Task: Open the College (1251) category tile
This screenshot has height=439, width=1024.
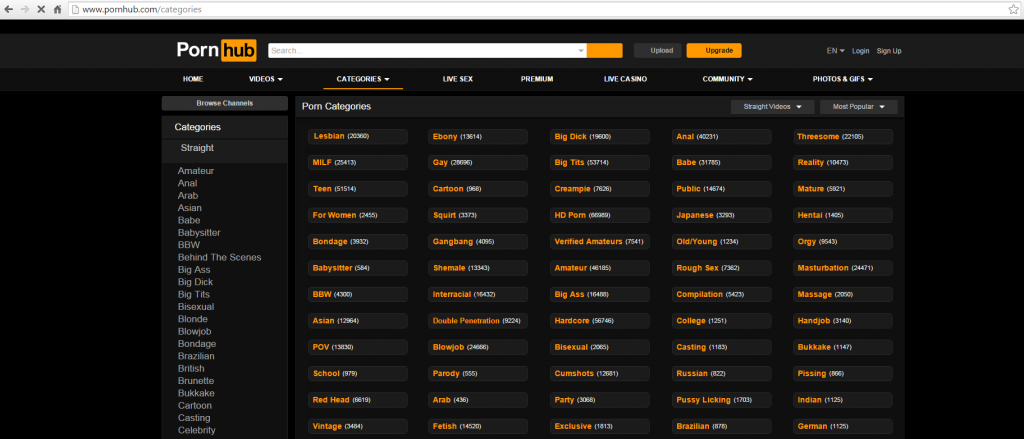Action: (722, 321)
